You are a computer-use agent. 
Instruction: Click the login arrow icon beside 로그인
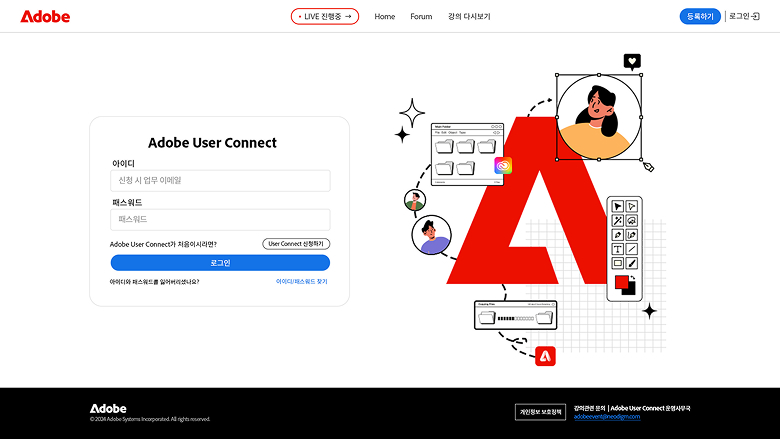tap(756, 16)
